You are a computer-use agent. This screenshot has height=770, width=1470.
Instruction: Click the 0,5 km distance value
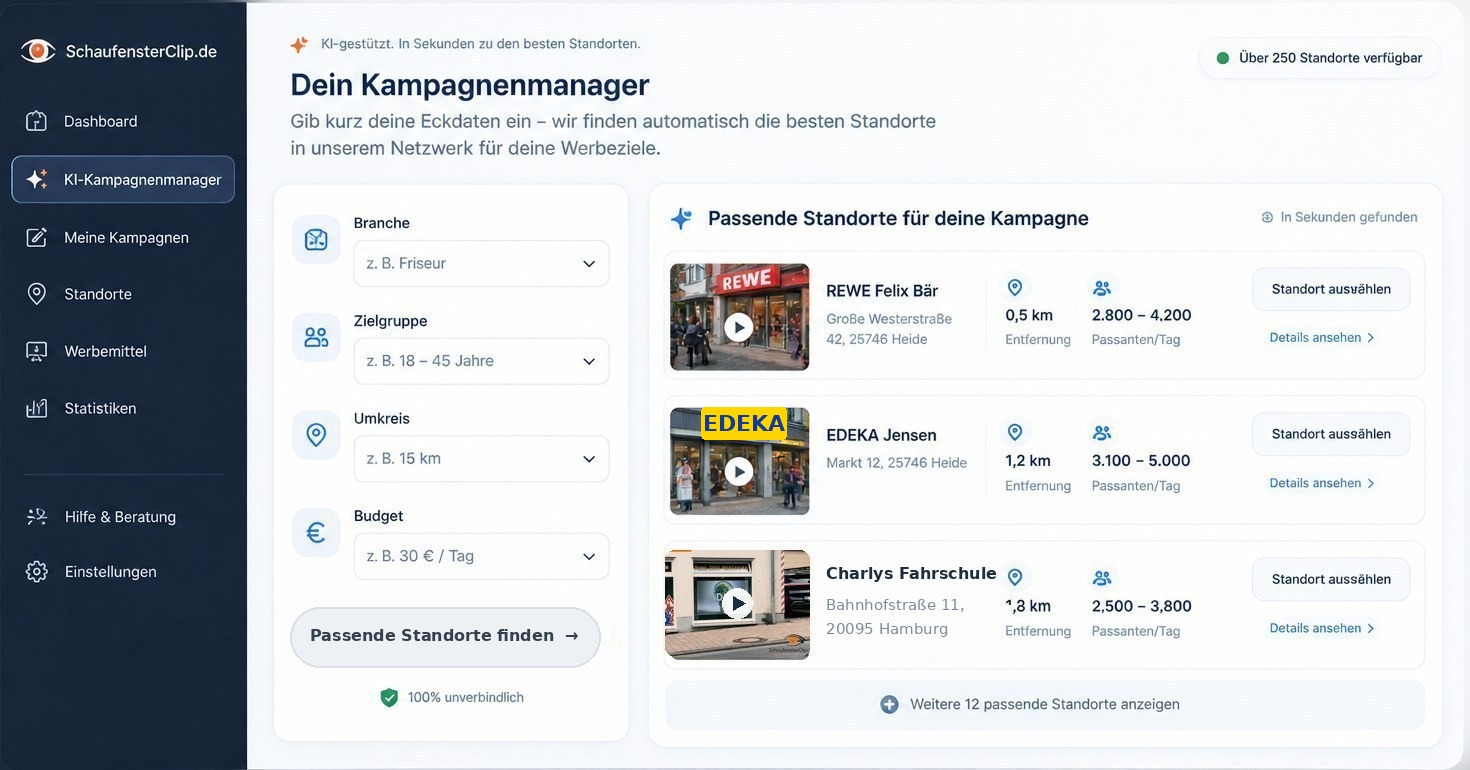pyautogui.click(x=1029, y=315)
